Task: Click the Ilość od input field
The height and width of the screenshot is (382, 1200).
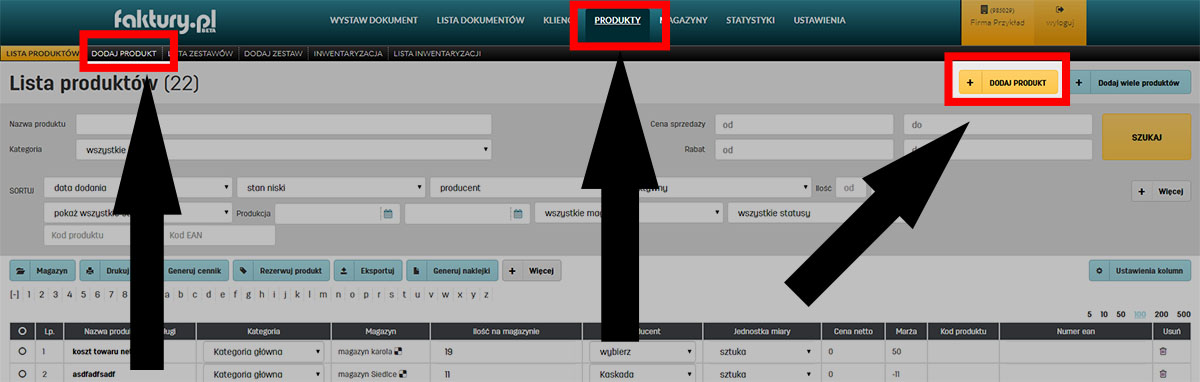Action: click(x=850, y=187)
